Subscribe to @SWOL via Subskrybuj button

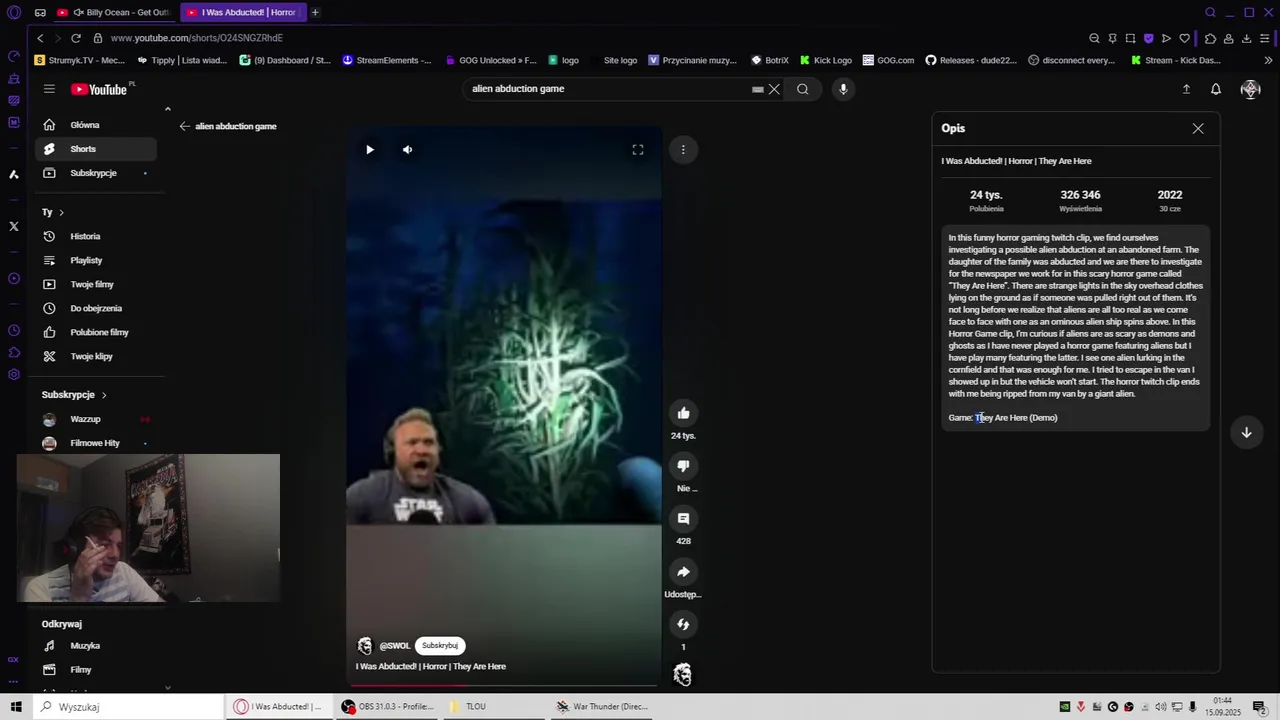pos(440,646)
